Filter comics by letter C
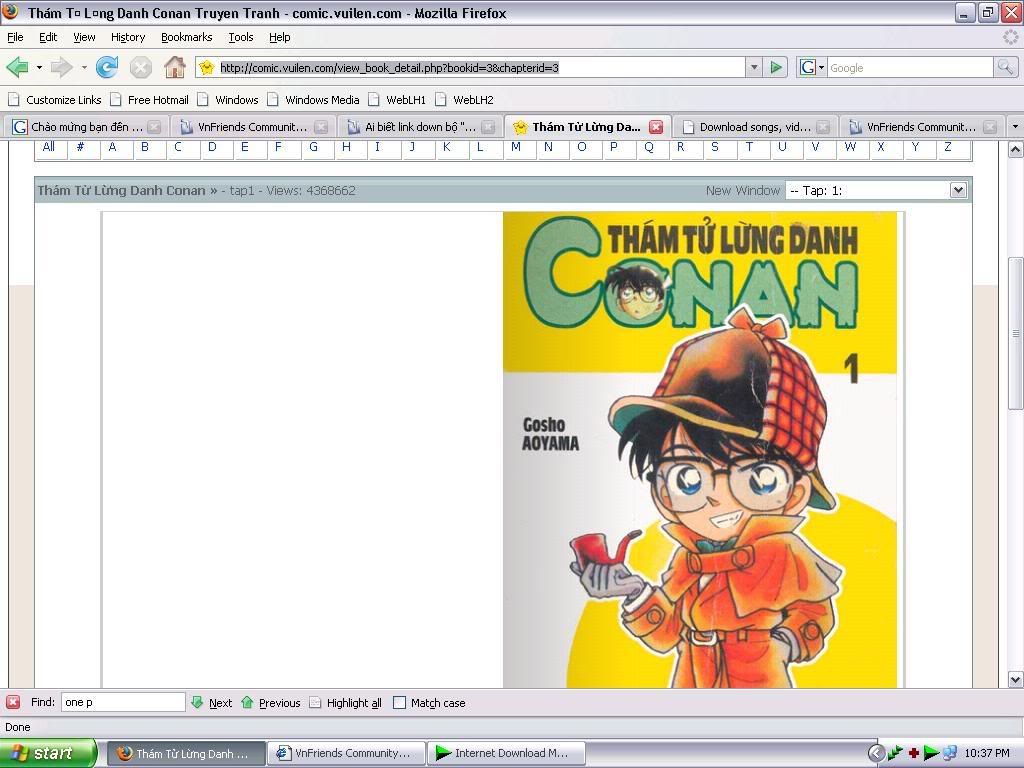The image size is (1024, 768). [178, 147]
